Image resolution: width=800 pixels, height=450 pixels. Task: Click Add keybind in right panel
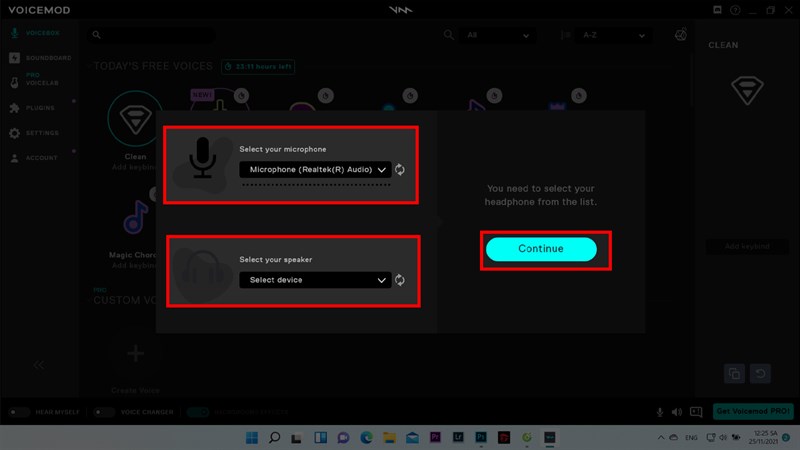[747, 246]
